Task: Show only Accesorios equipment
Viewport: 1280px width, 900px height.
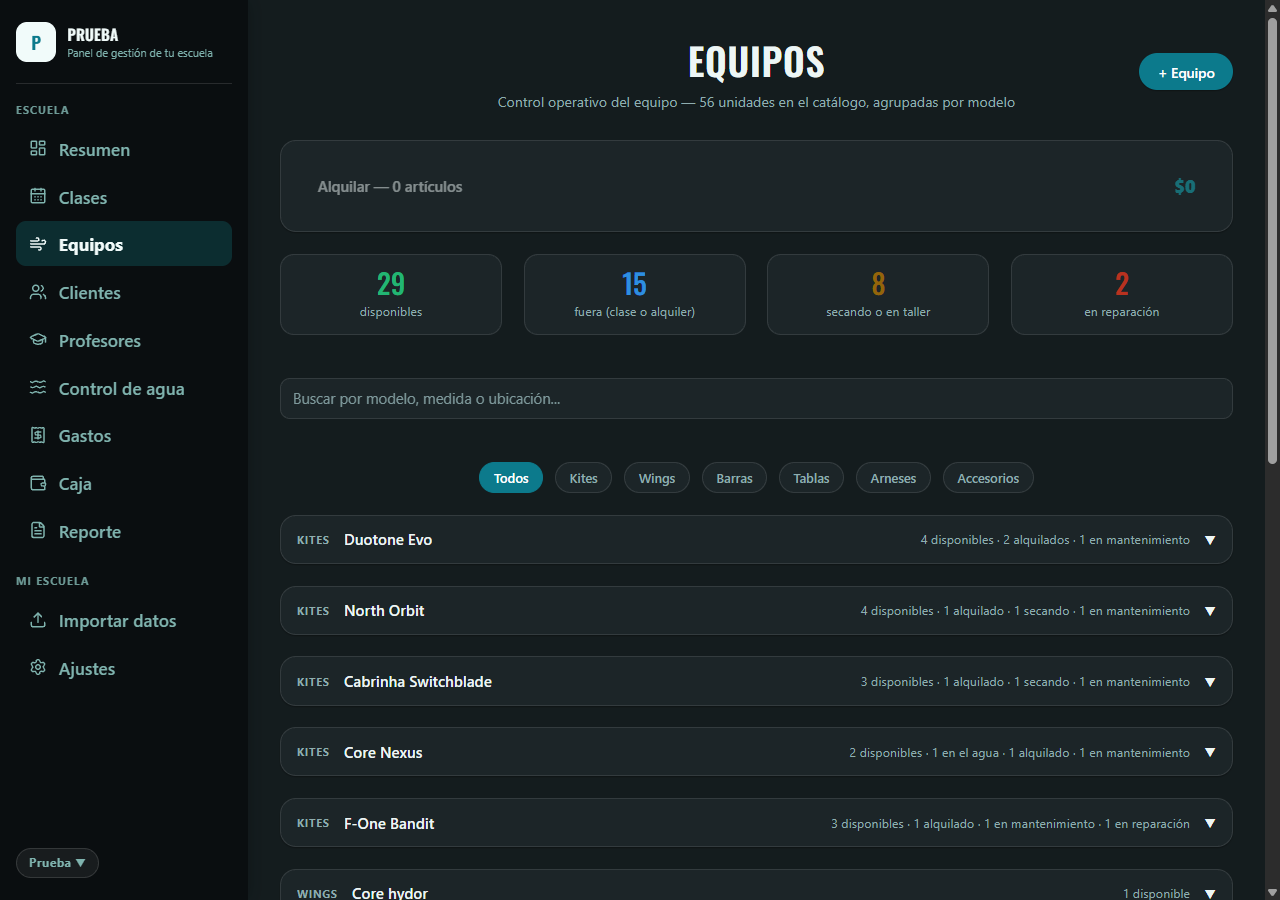Action: (x=988, y=478)
